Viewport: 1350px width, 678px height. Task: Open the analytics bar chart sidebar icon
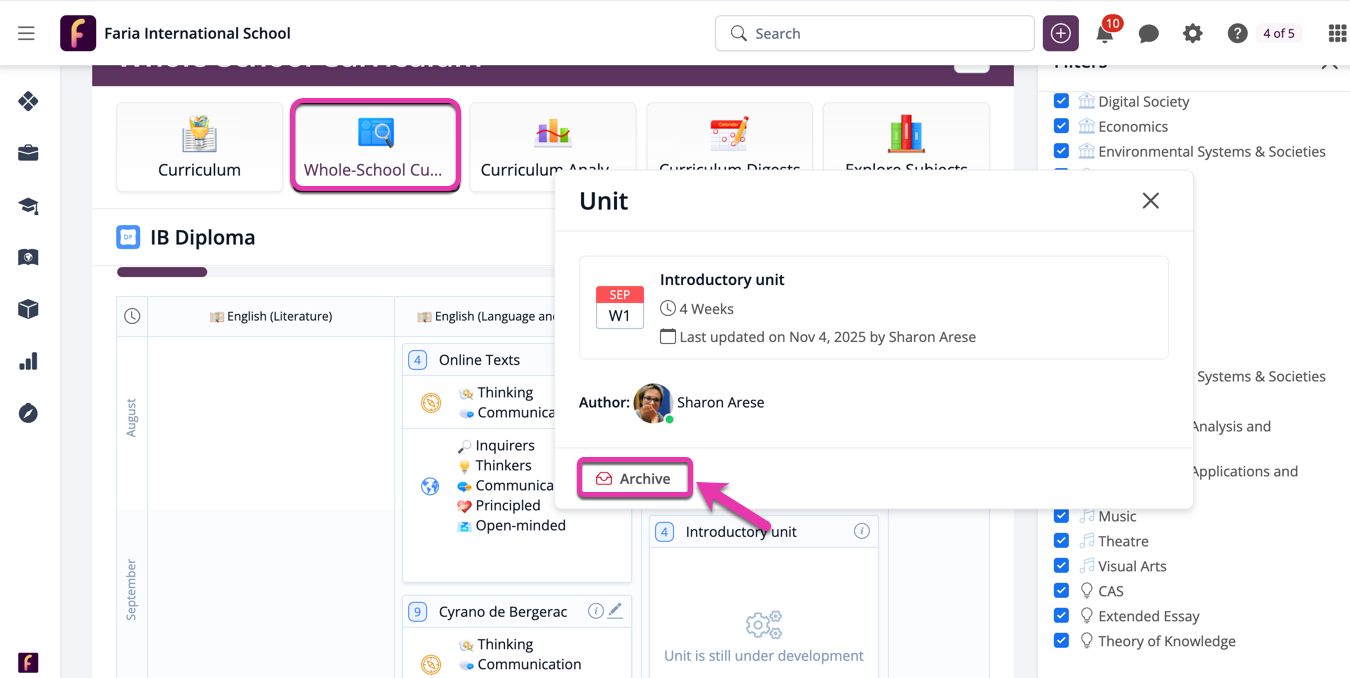pos(27,360)
